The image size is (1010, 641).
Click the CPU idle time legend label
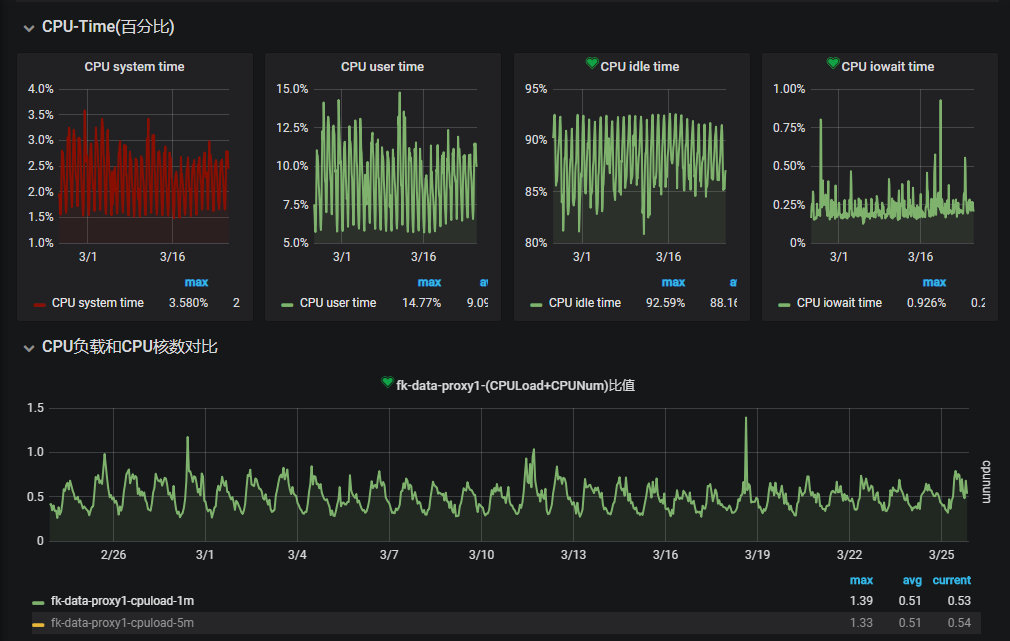coord(584,303)
